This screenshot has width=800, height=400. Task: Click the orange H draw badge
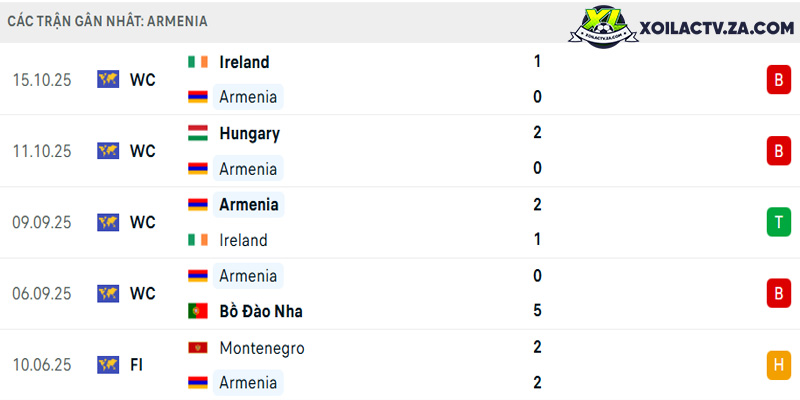779,365
